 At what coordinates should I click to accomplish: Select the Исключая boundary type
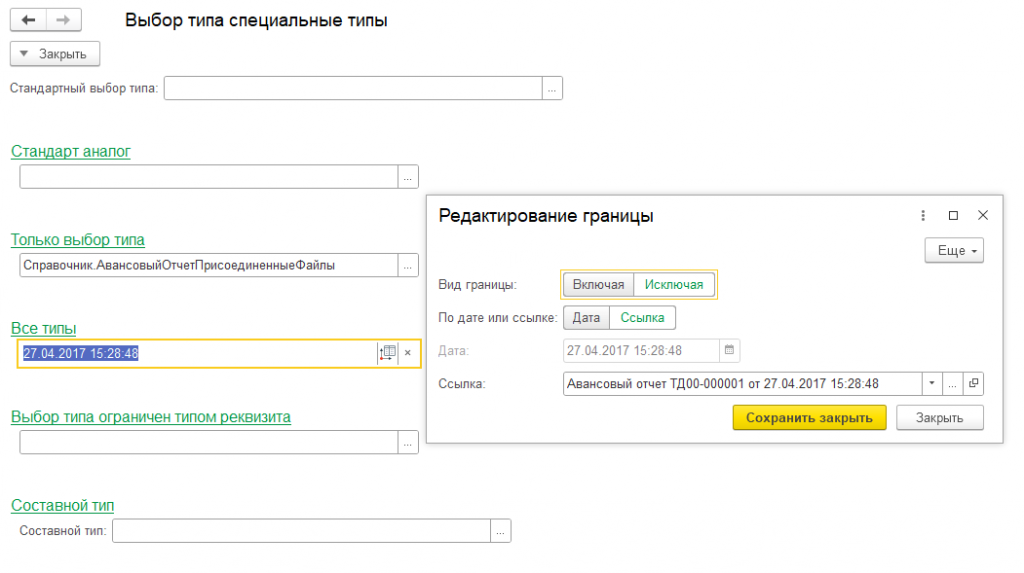[x=674, y=285]
